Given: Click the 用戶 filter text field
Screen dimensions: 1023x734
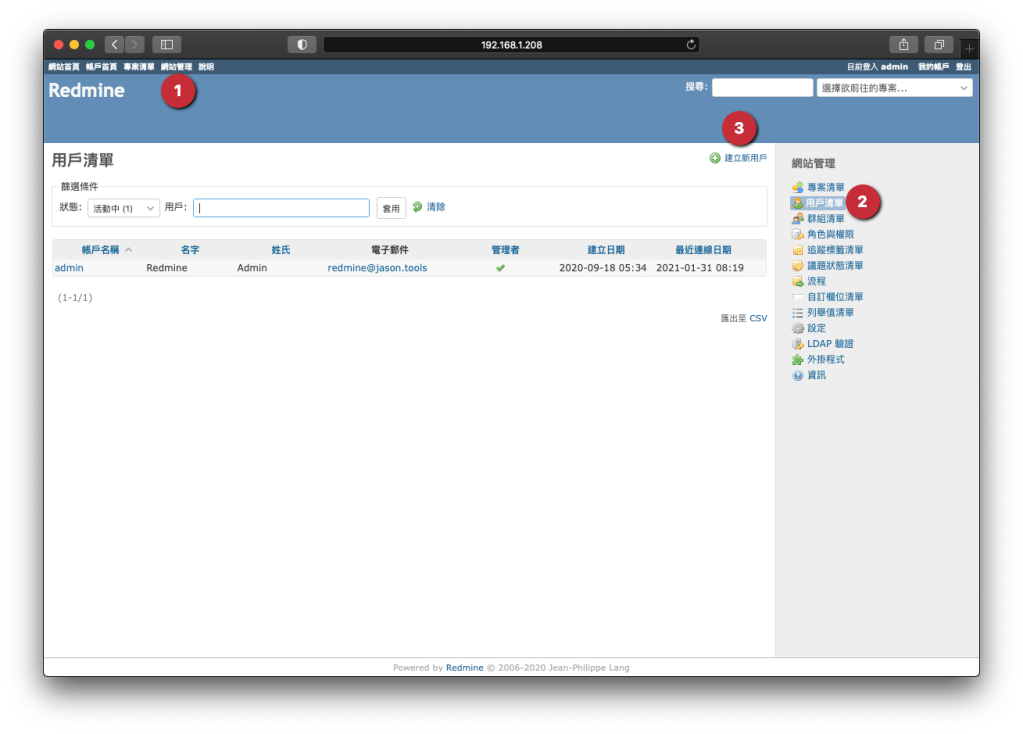Looking at the screenshot, I should [281, 208].
